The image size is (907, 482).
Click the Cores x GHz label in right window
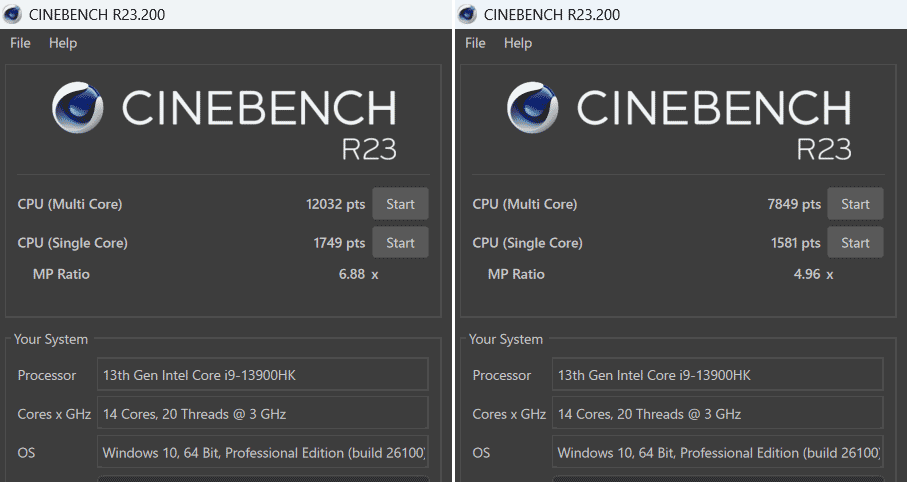pyautogui.click(x=509, y=414)
